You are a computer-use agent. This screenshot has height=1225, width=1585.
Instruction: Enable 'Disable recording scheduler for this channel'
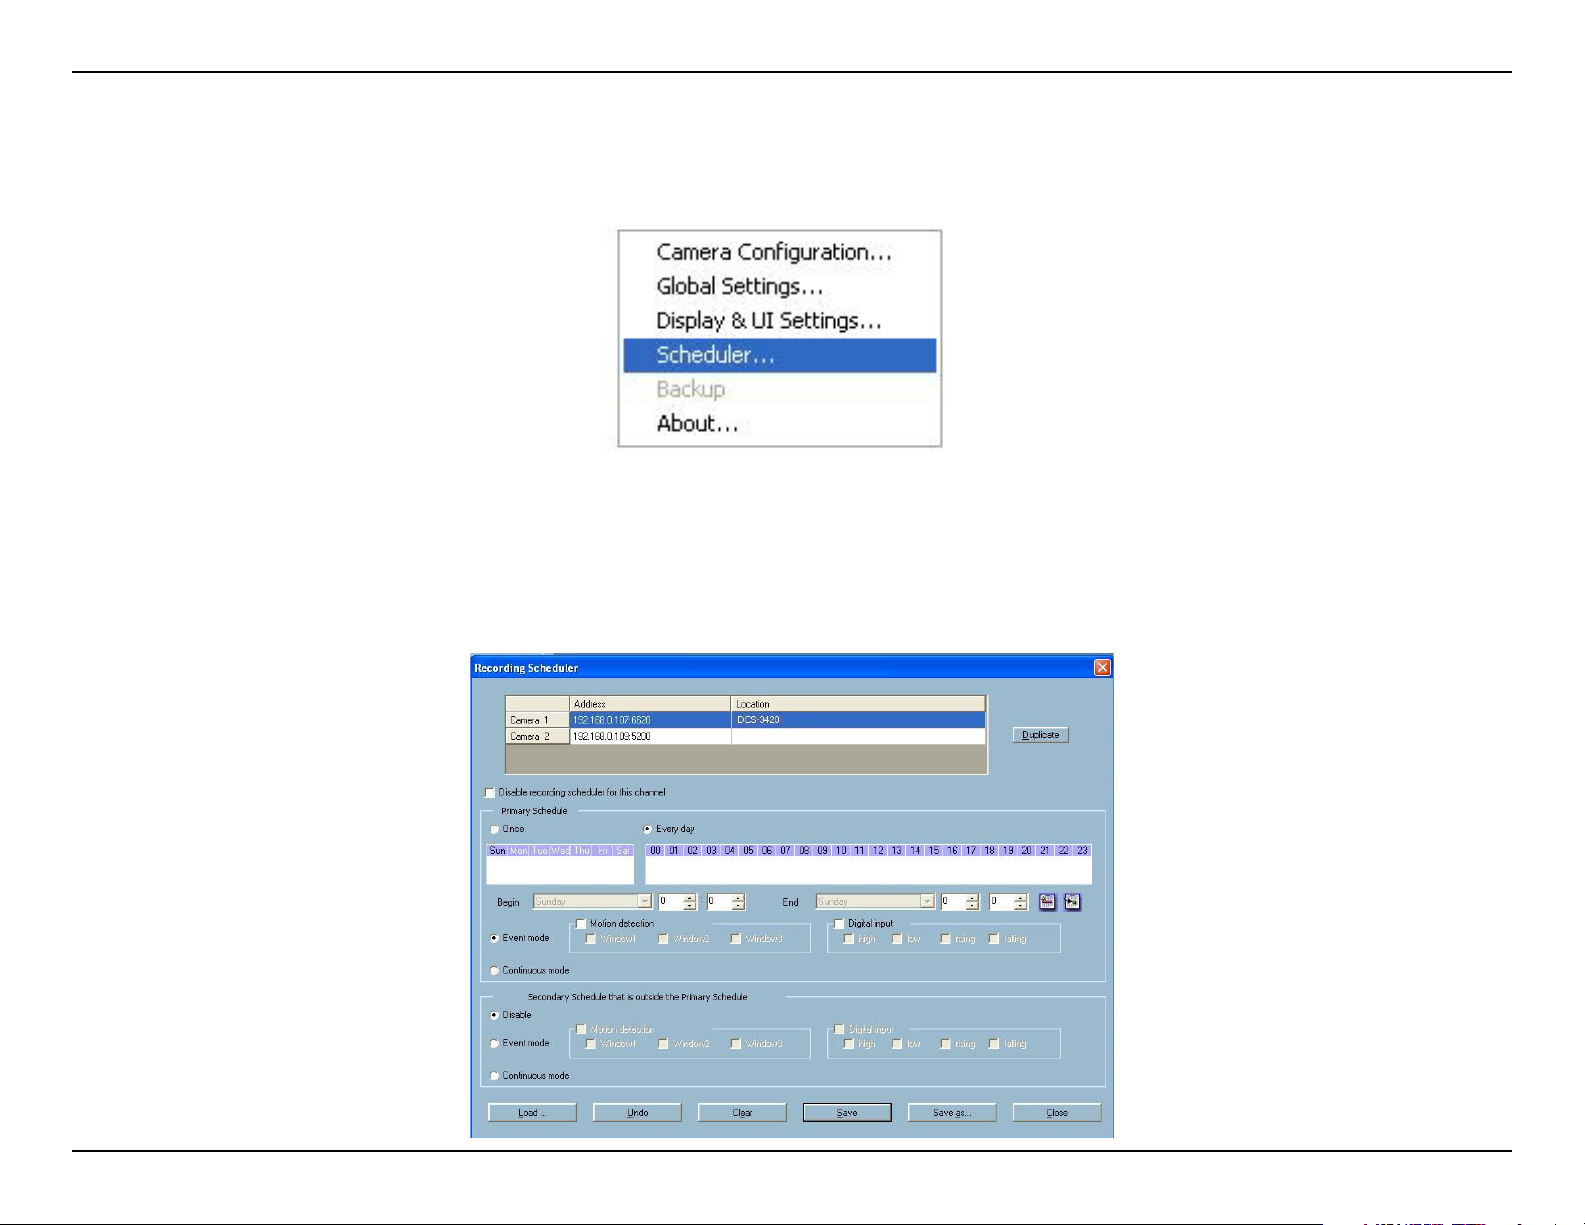(x=490, y=793)
